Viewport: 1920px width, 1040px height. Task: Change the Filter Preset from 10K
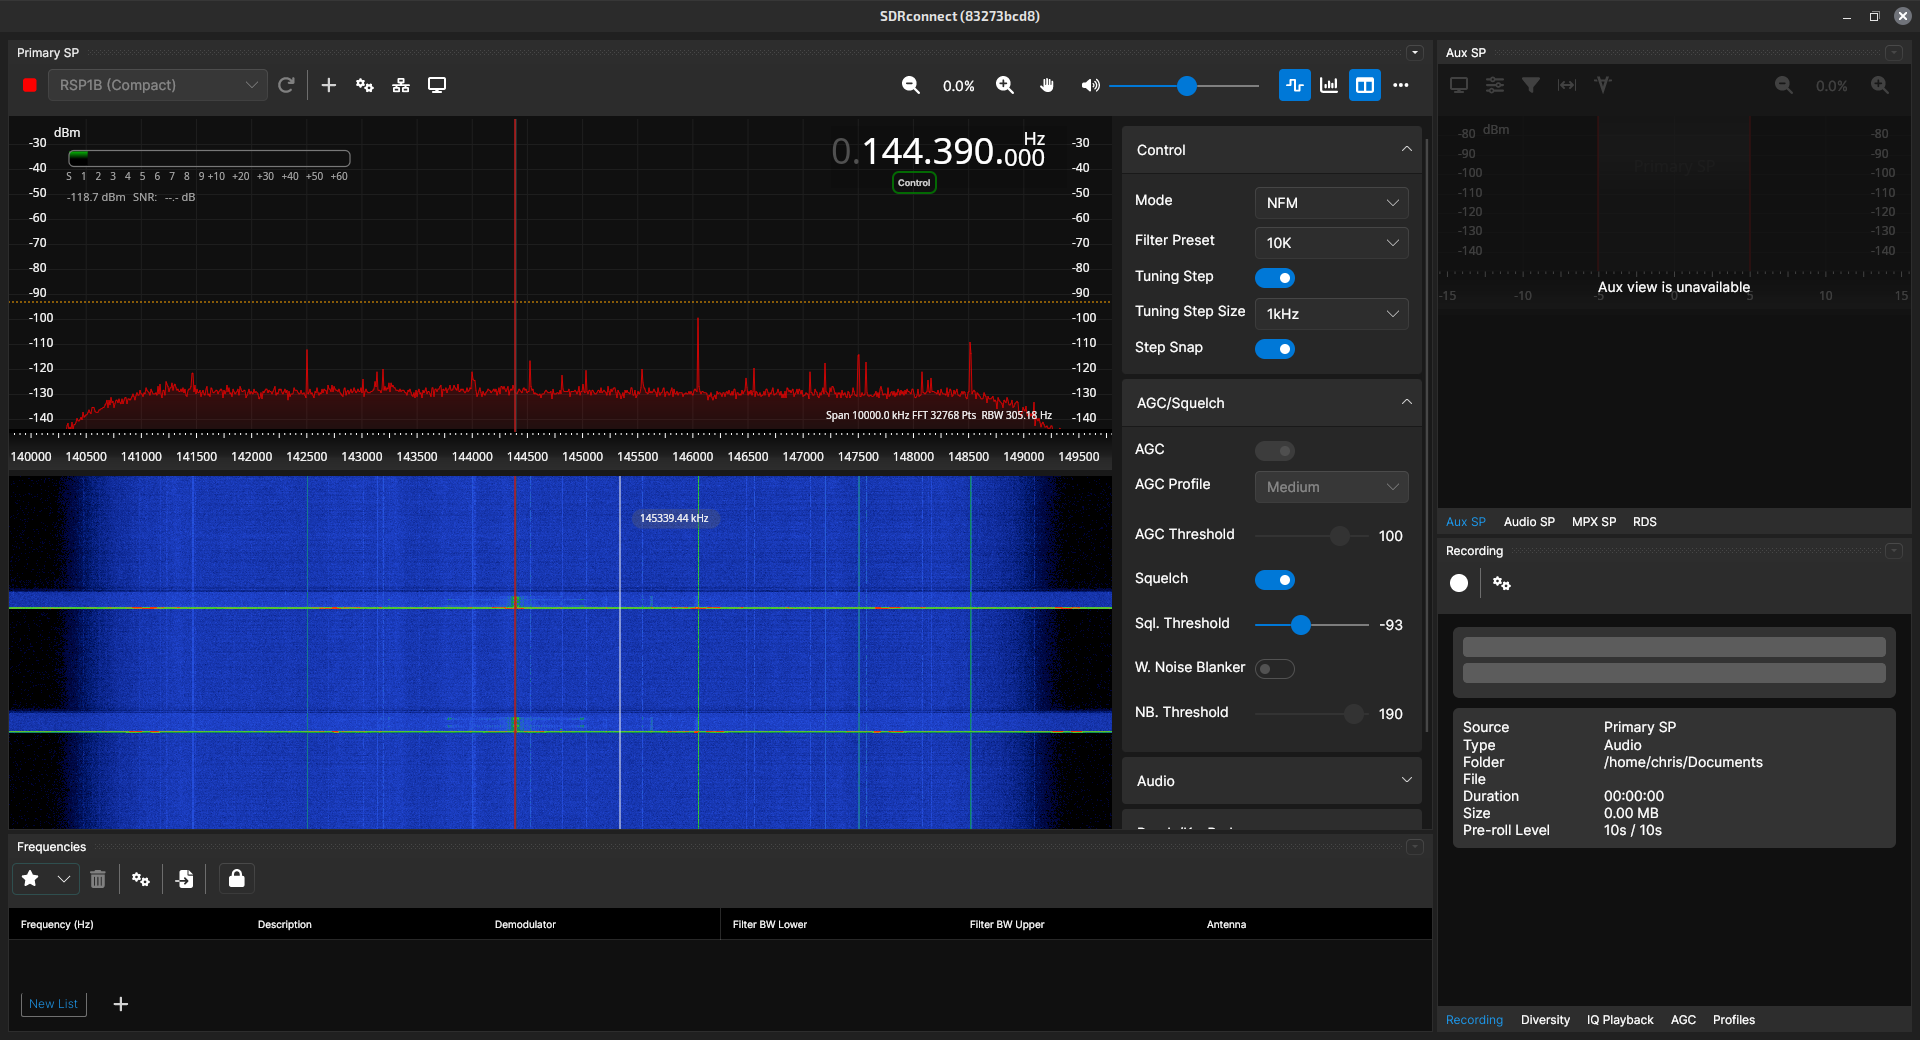point(1330,243)
